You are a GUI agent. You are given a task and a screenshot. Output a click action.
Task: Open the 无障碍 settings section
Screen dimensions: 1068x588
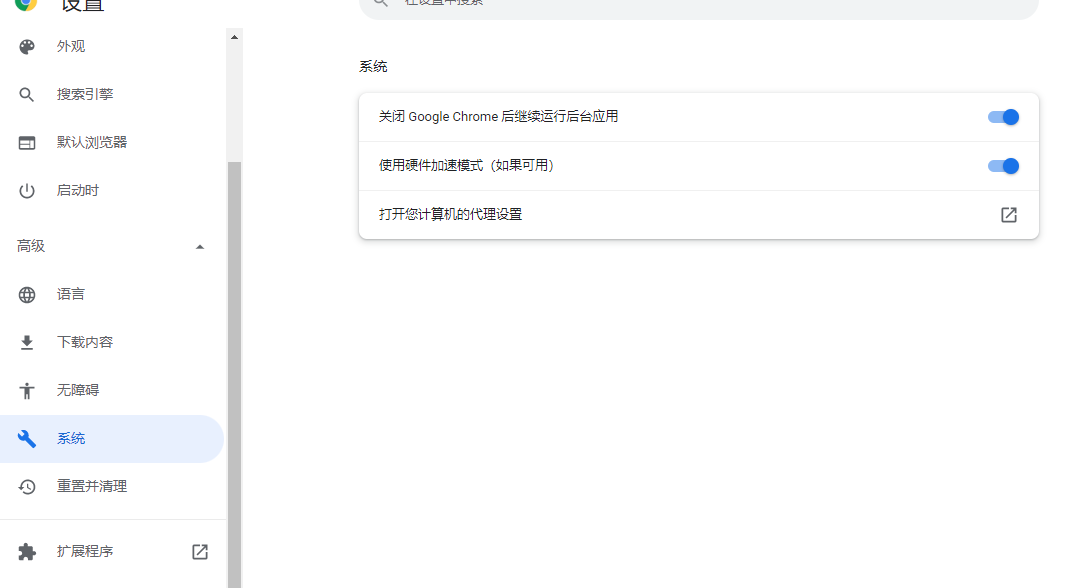(x=112, y=390)
